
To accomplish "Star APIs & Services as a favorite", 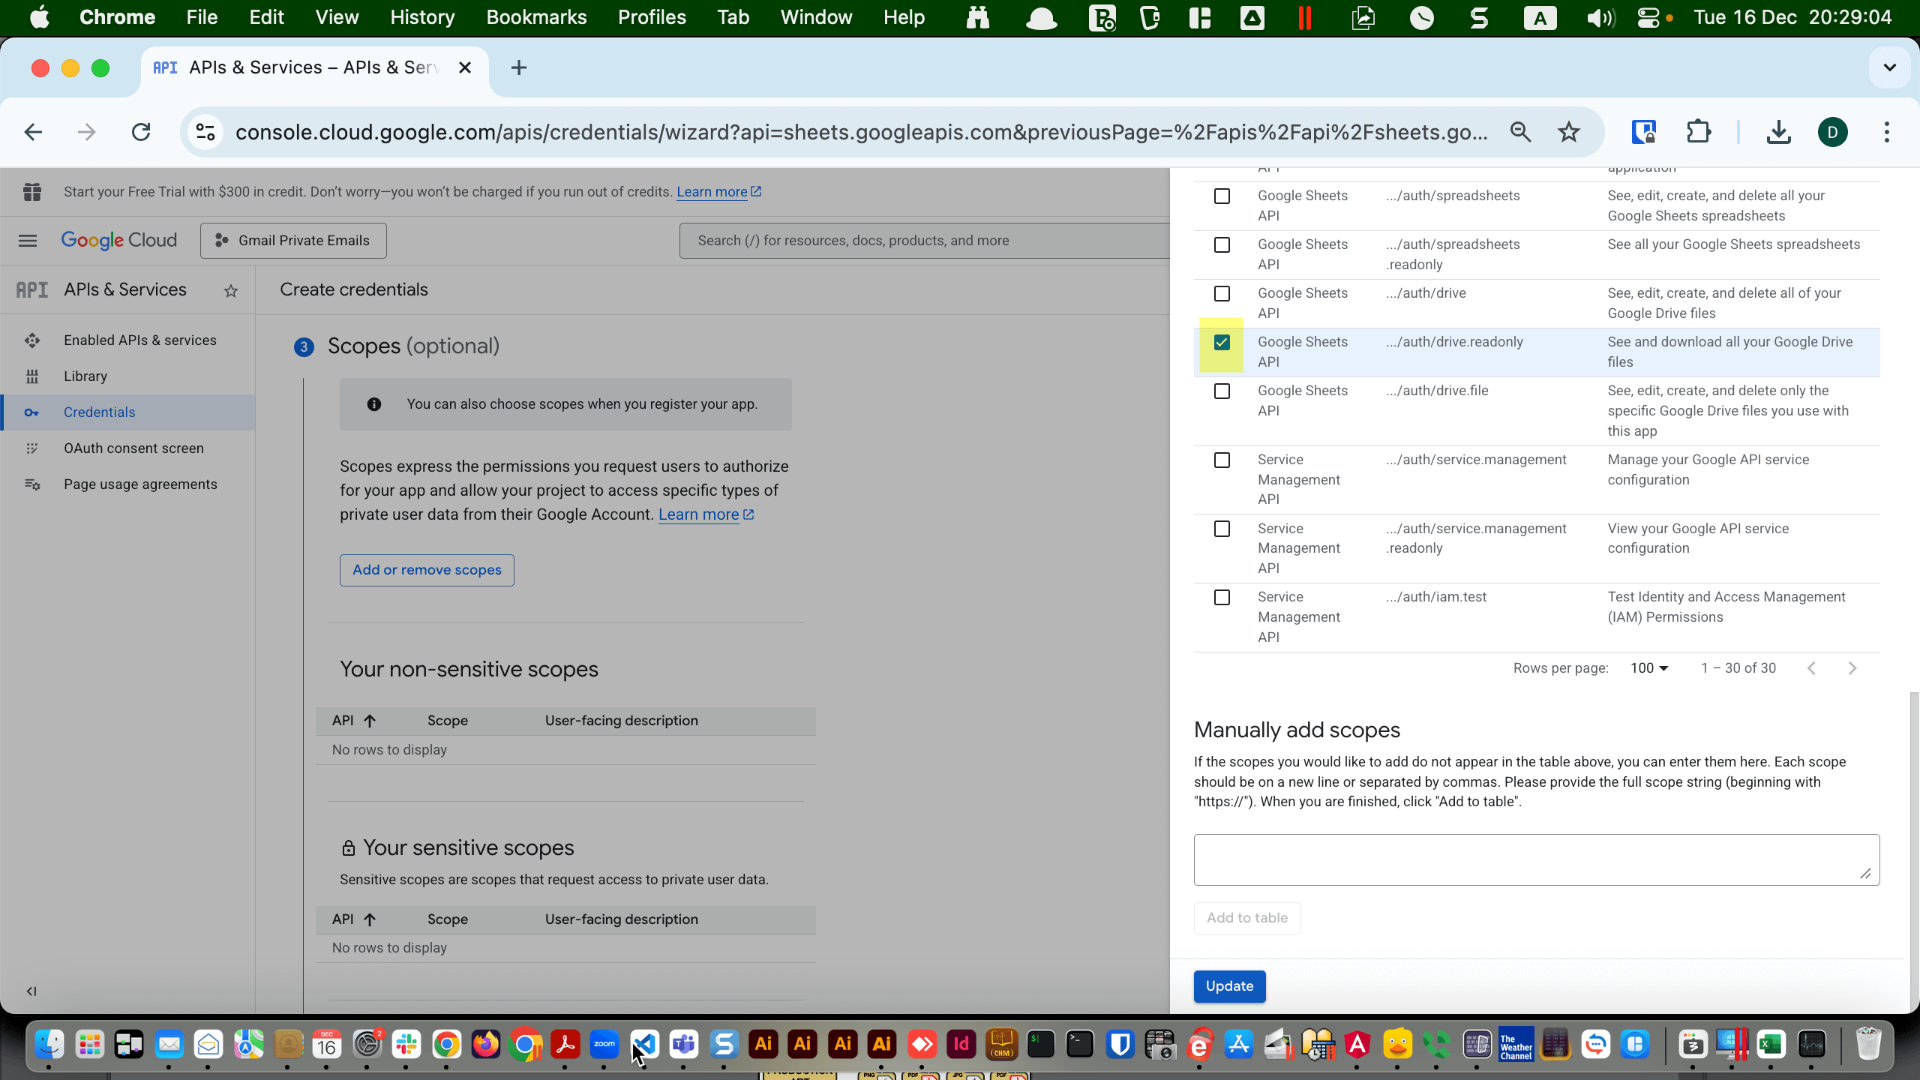I will coord(231,291).
